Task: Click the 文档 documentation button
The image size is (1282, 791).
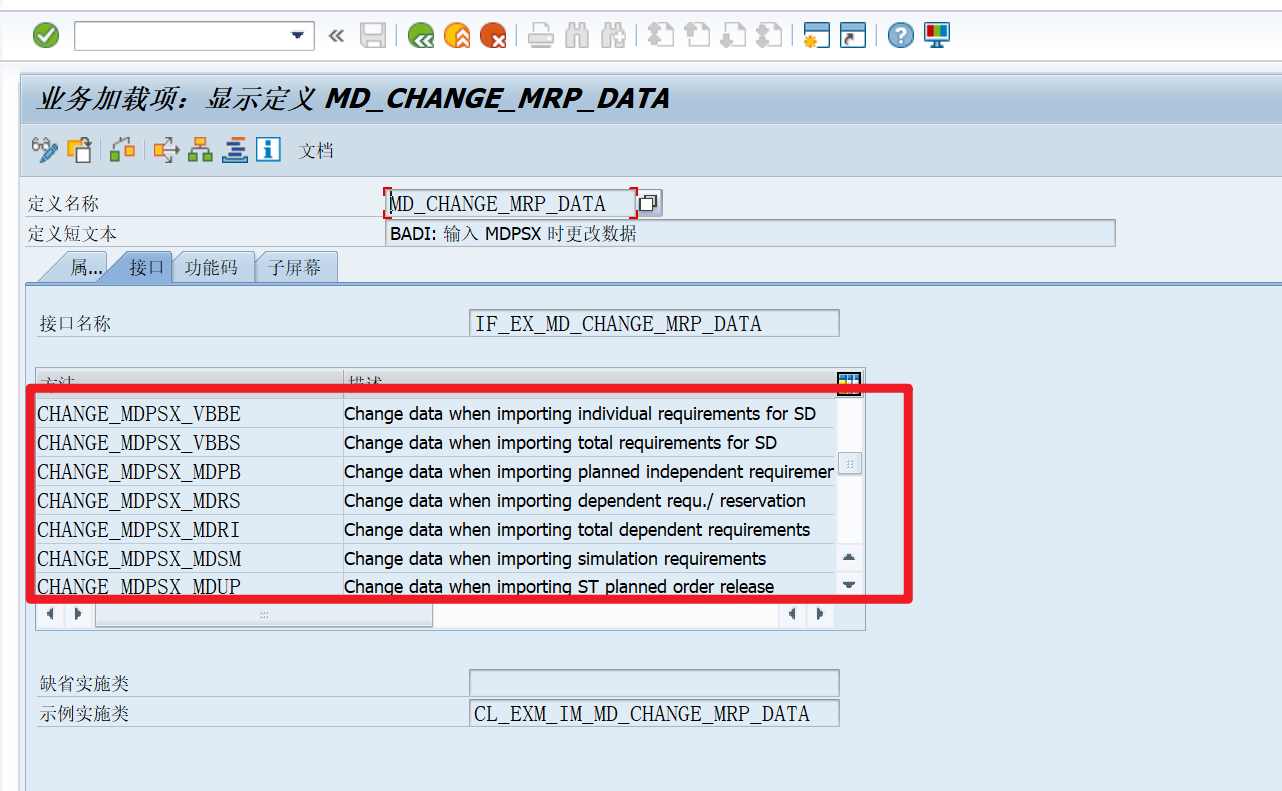Action: (x=317, y=151)
